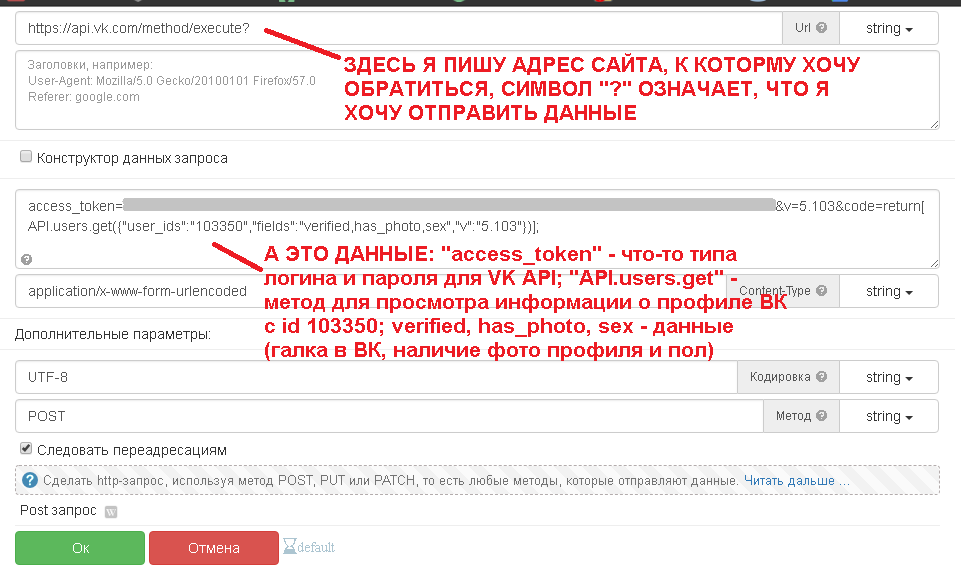Image resolution: width=961 pixels, height=581 pixels.
Task: Open string type dropdown for Кодировка
Action: (x=889, y=377)
